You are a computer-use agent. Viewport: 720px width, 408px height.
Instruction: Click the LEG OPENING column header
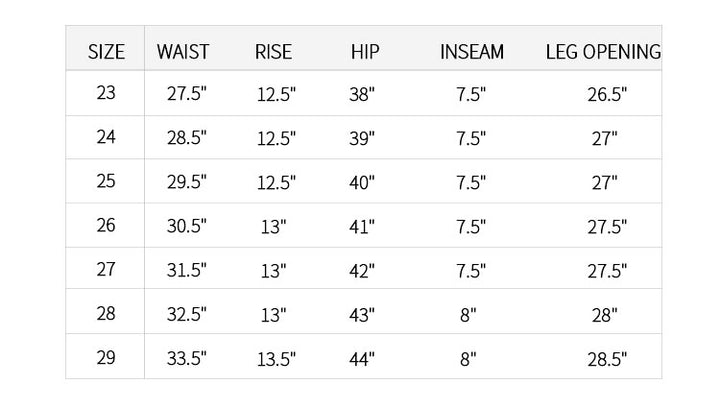pos(603,52)
